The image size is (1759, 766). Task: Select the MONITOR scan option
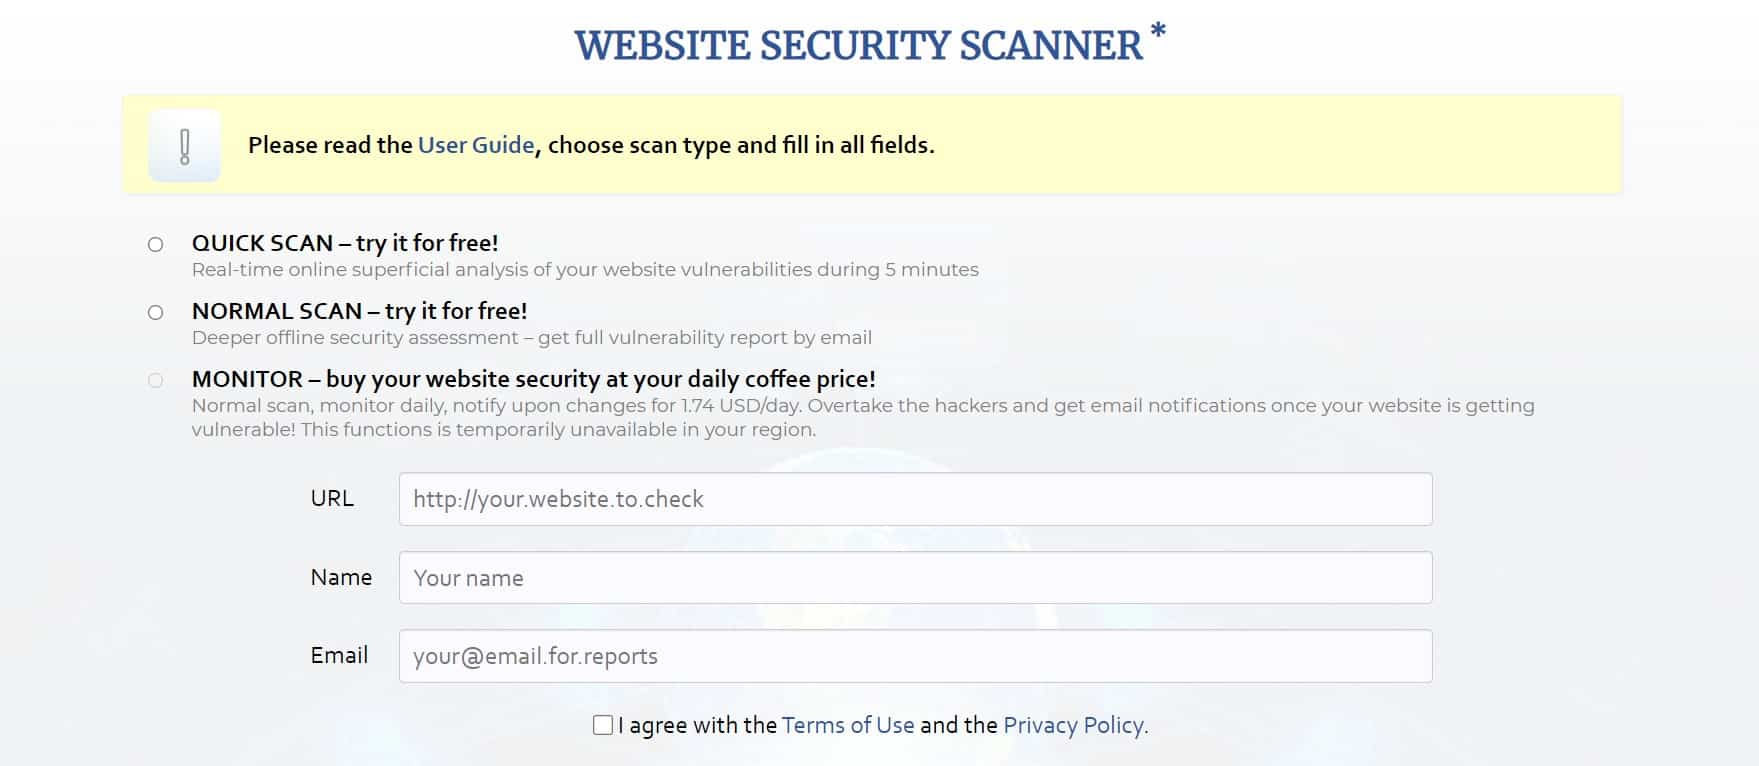pyautogui.click(x=155, y=380)
